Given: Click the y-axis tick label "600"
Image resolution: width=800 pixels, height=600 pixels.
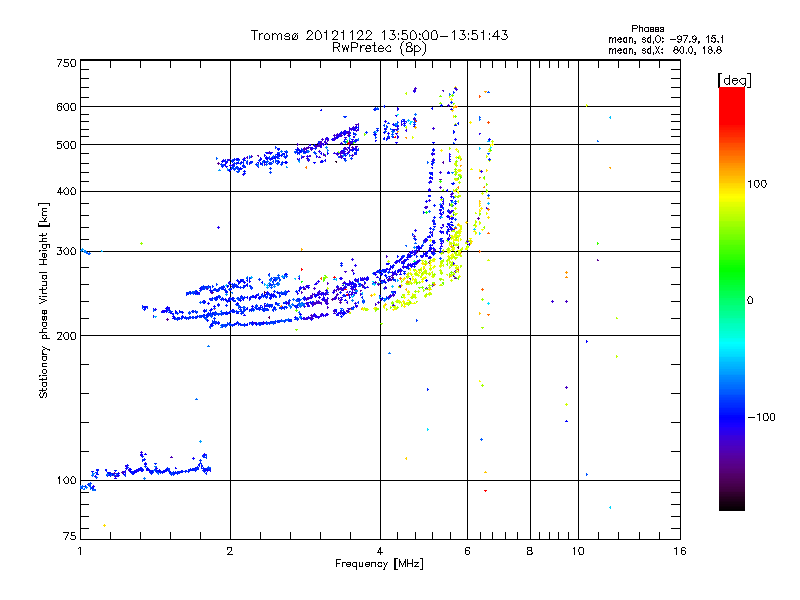Looking at the screenshot, I should pyautogui.click(x=66, y=107).
